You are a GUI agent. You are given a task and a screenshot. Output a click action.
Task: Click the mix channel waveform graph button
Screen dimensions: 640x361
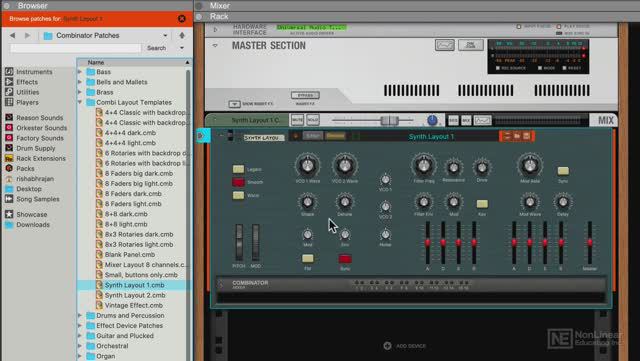point(482,120)
